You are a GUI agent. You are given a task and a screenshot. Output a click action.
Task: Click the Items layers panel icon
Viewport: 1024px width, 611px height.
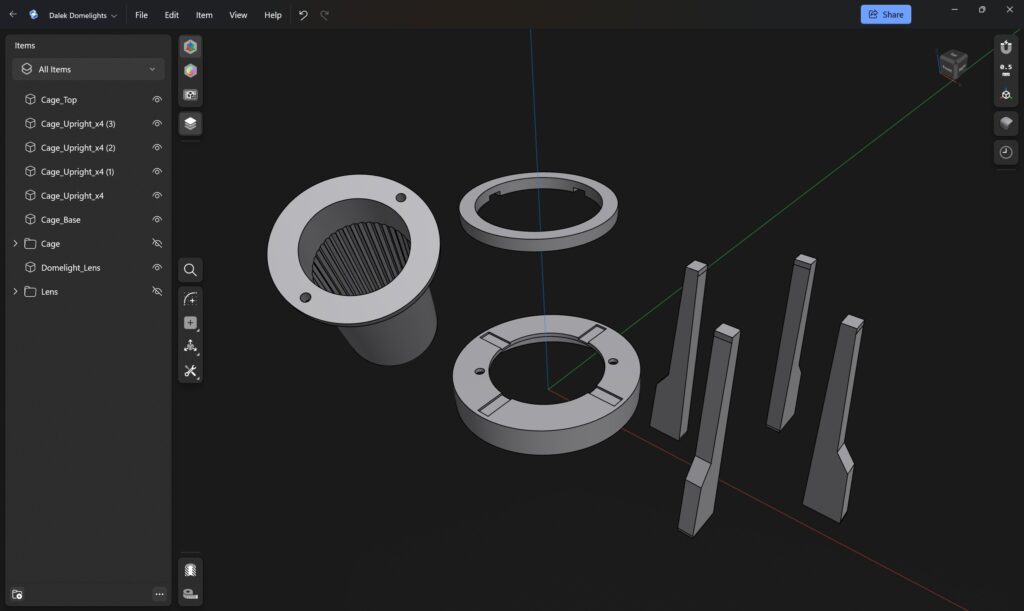(x=190, y=123)
